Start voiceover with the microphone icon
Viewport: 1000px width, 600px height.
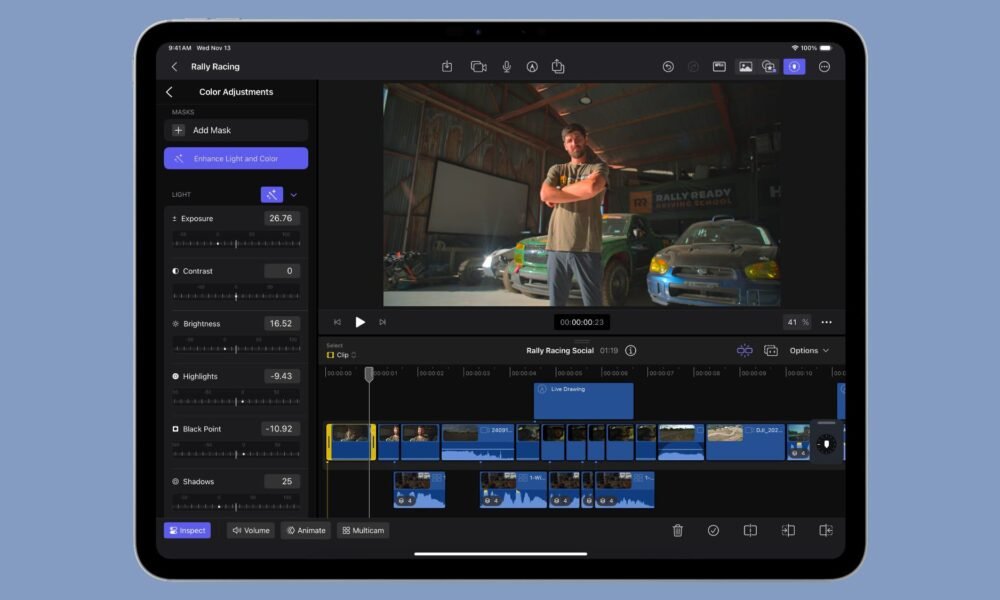click(x=507, y=67)
